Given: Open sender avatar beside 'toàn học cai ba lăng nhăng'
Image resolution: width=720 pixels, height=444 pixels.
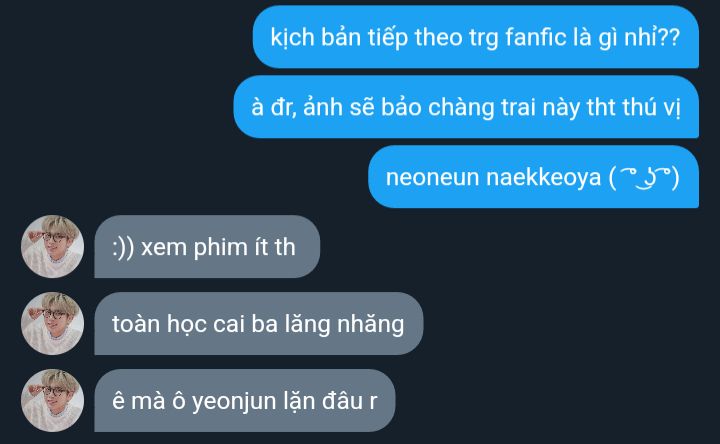Looking at the screenshot, I should click(x=52, y=324).
